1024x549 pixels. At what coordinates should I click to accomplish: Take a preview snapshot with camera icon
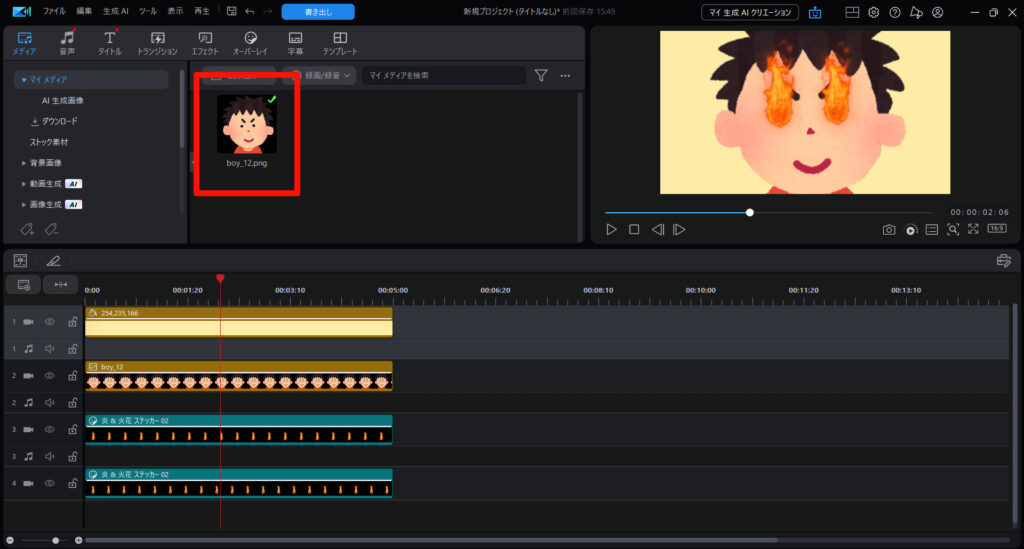(x=889, y=229)
